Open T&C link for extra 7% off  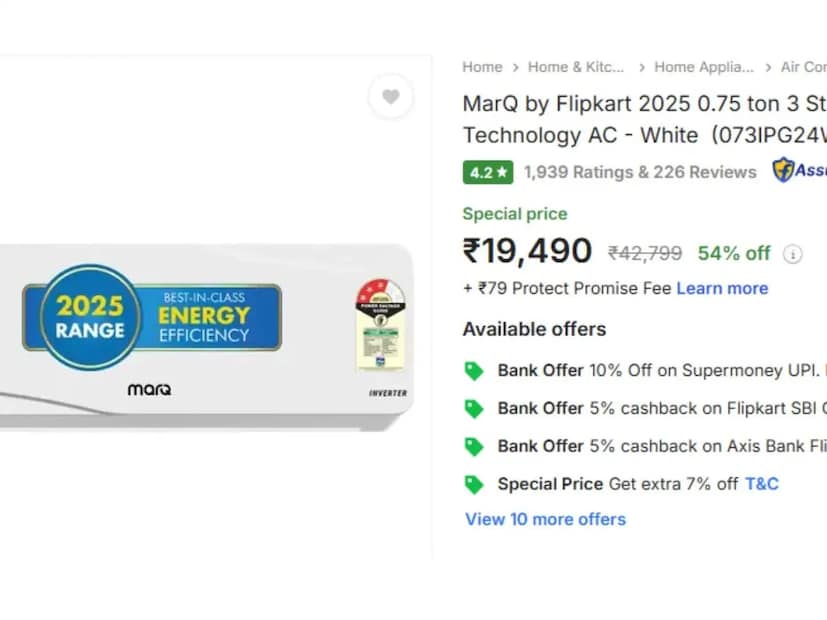(761, 484)
